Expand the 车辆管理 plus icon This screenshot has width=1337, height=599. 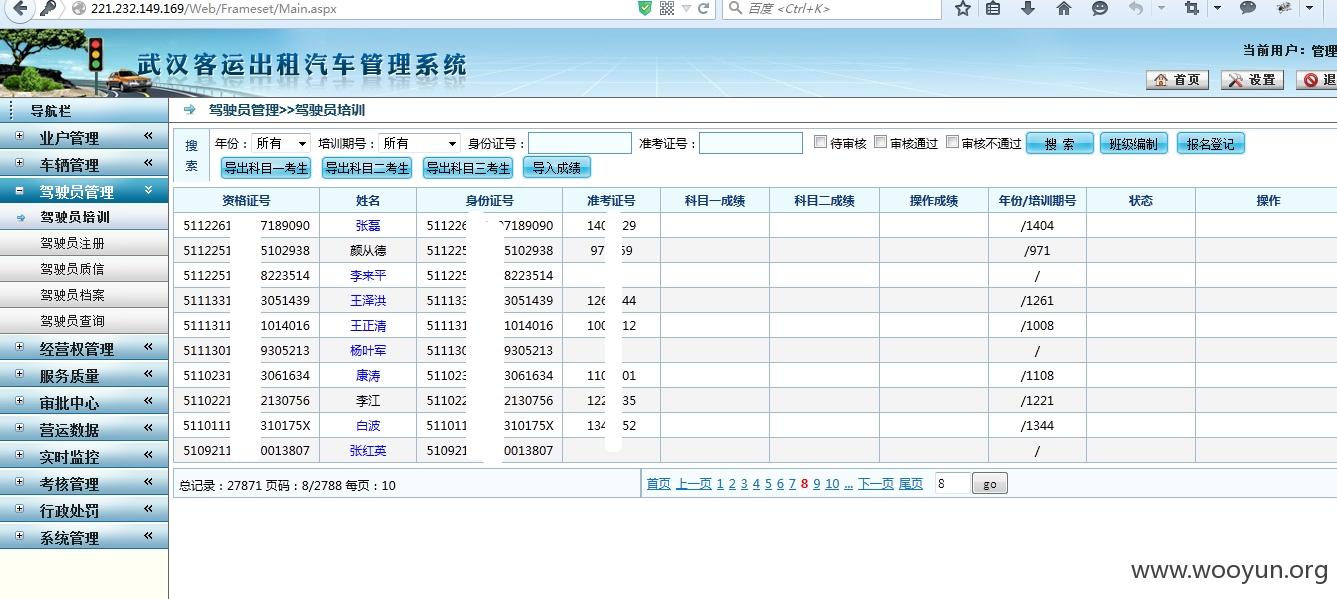(20, 163)
